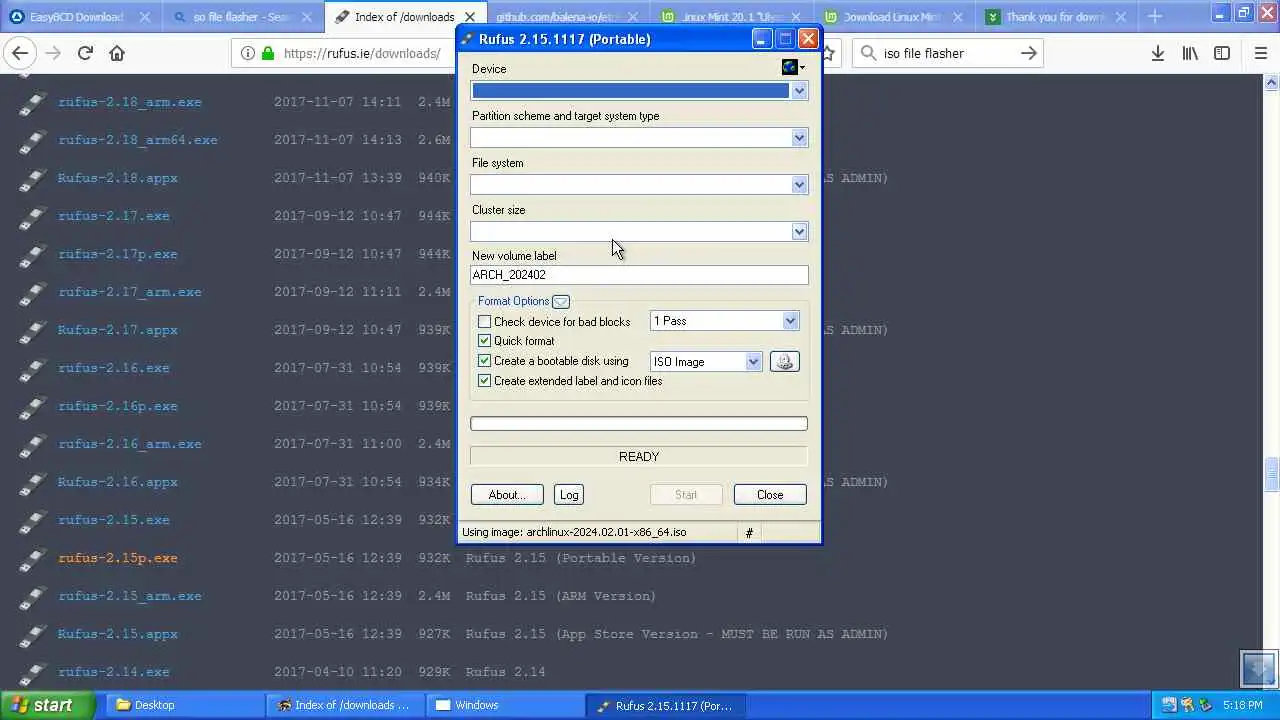Close the 'iso file flasher' search tab

tap(308, 17)
